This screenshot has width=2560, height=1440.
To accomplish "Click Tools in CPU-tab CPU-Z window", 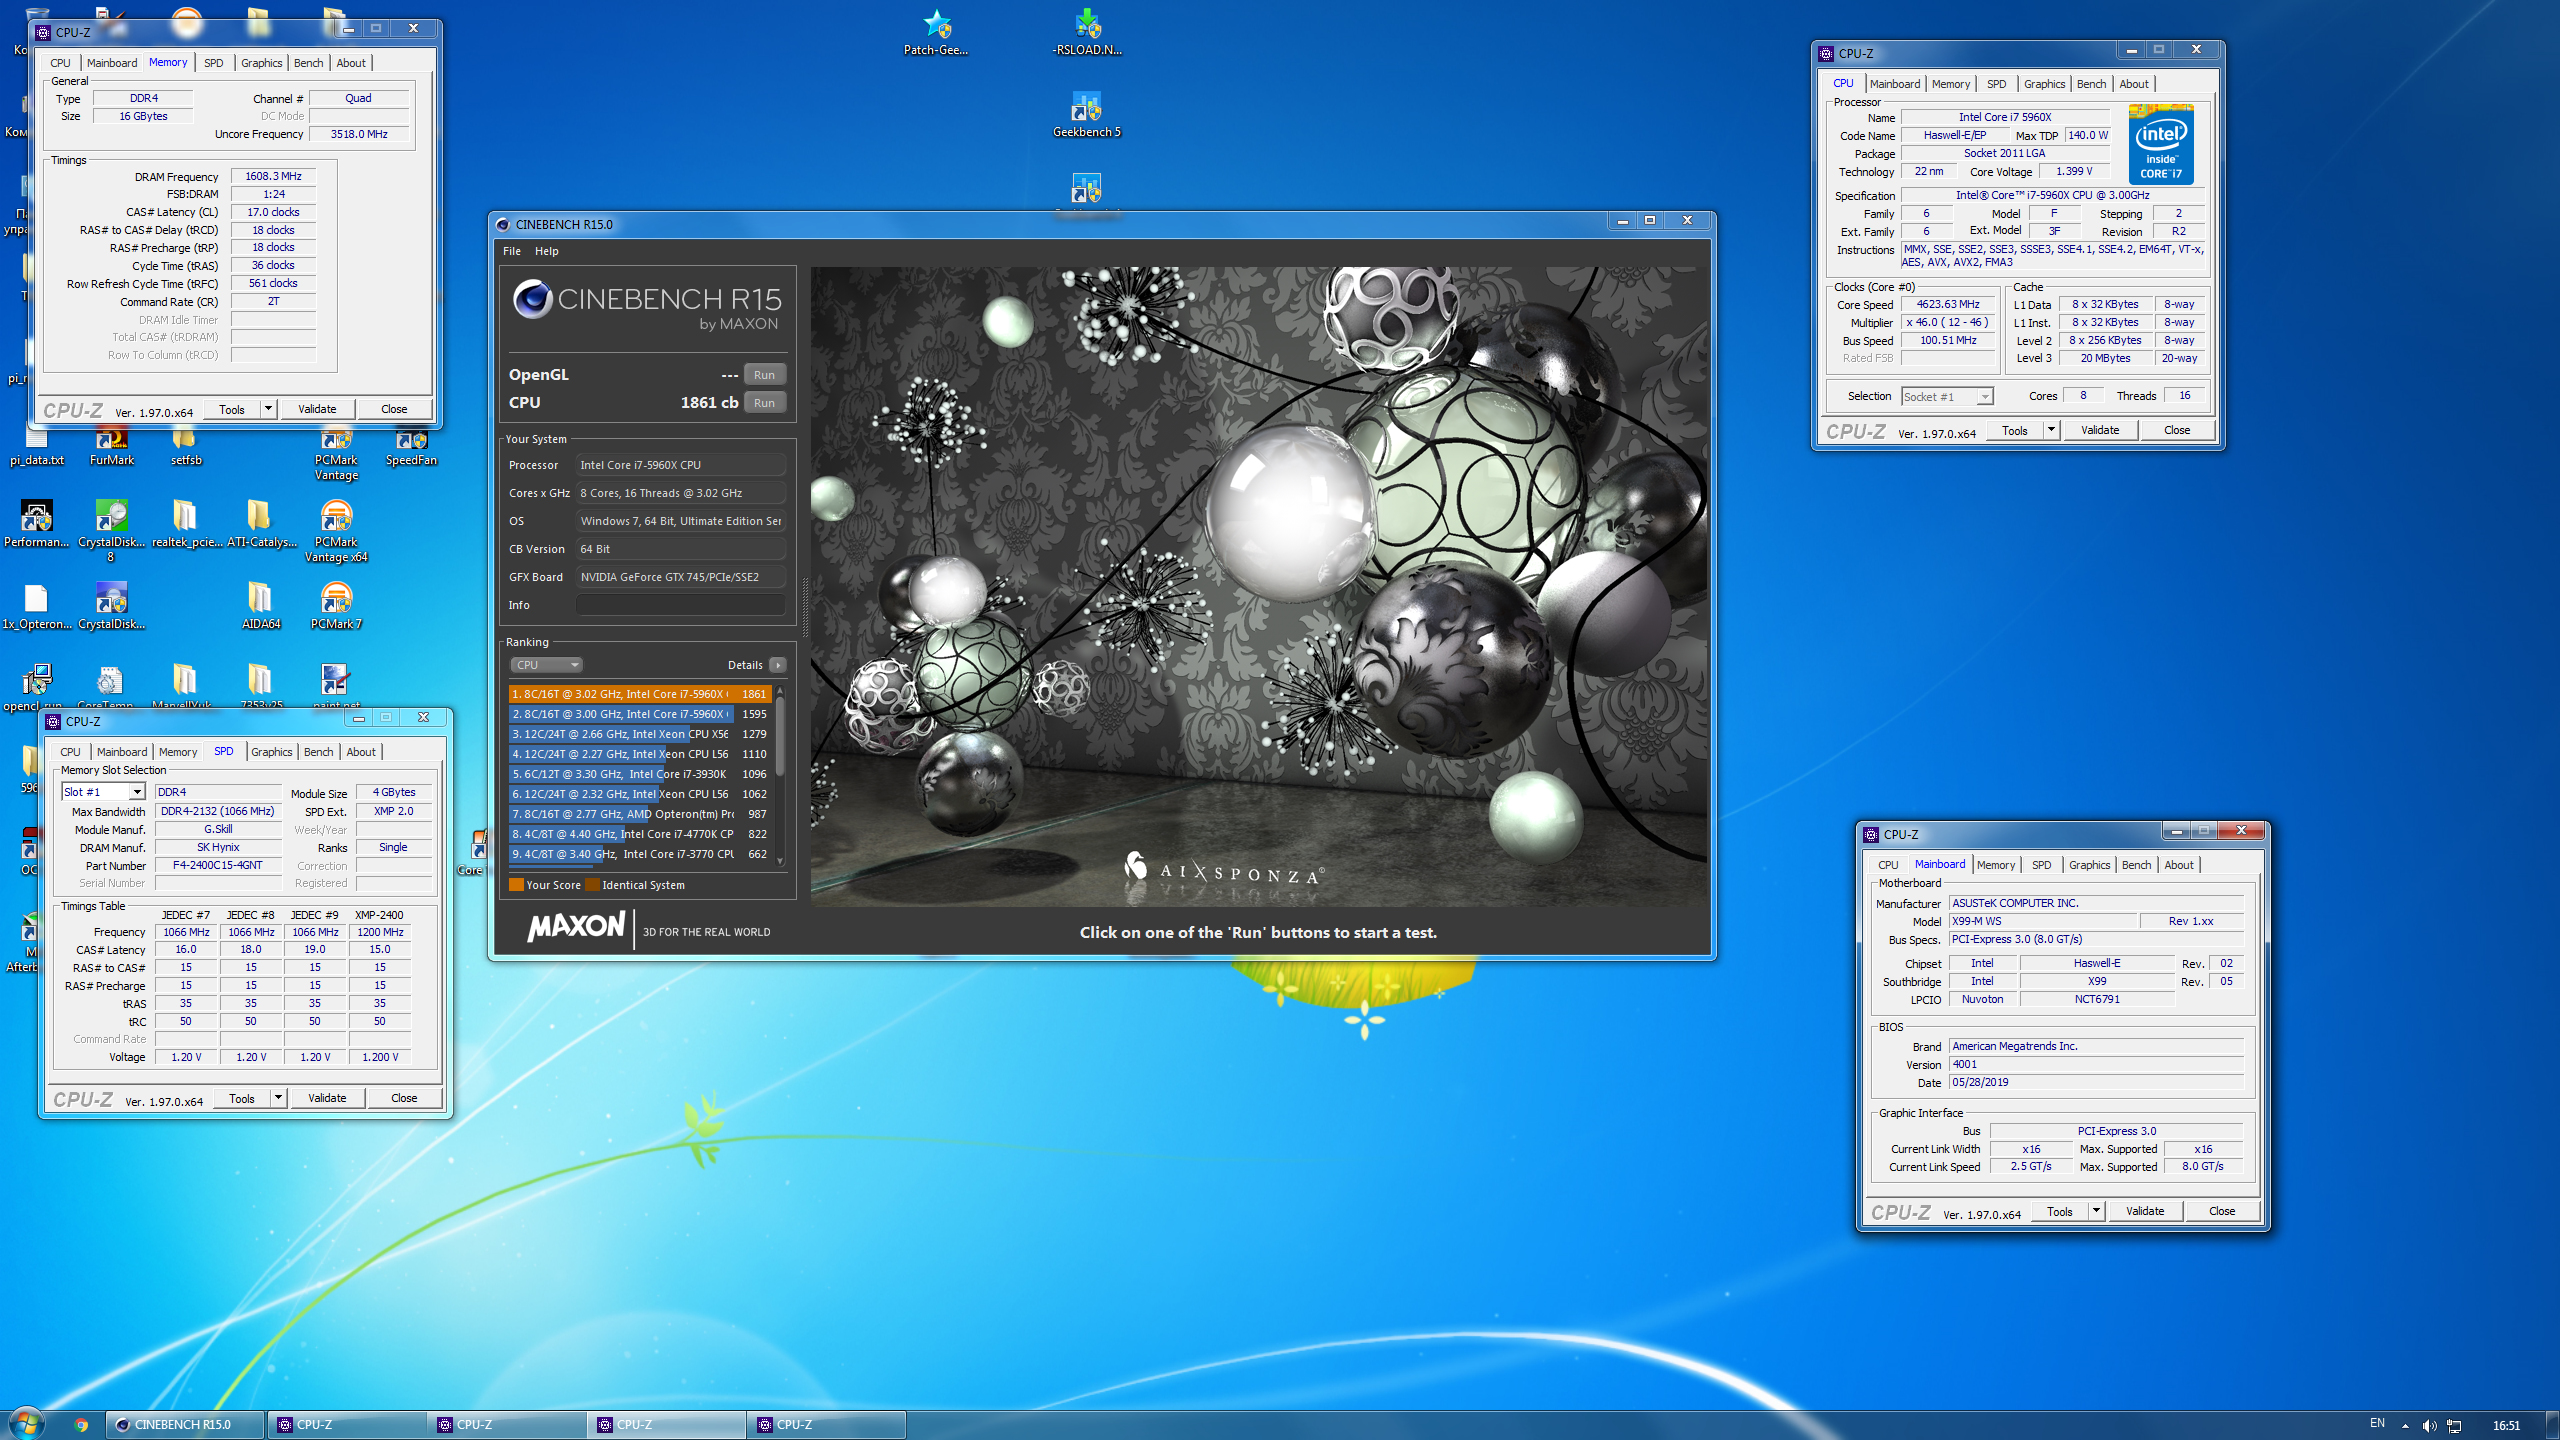I will [x=2015, y=430].
